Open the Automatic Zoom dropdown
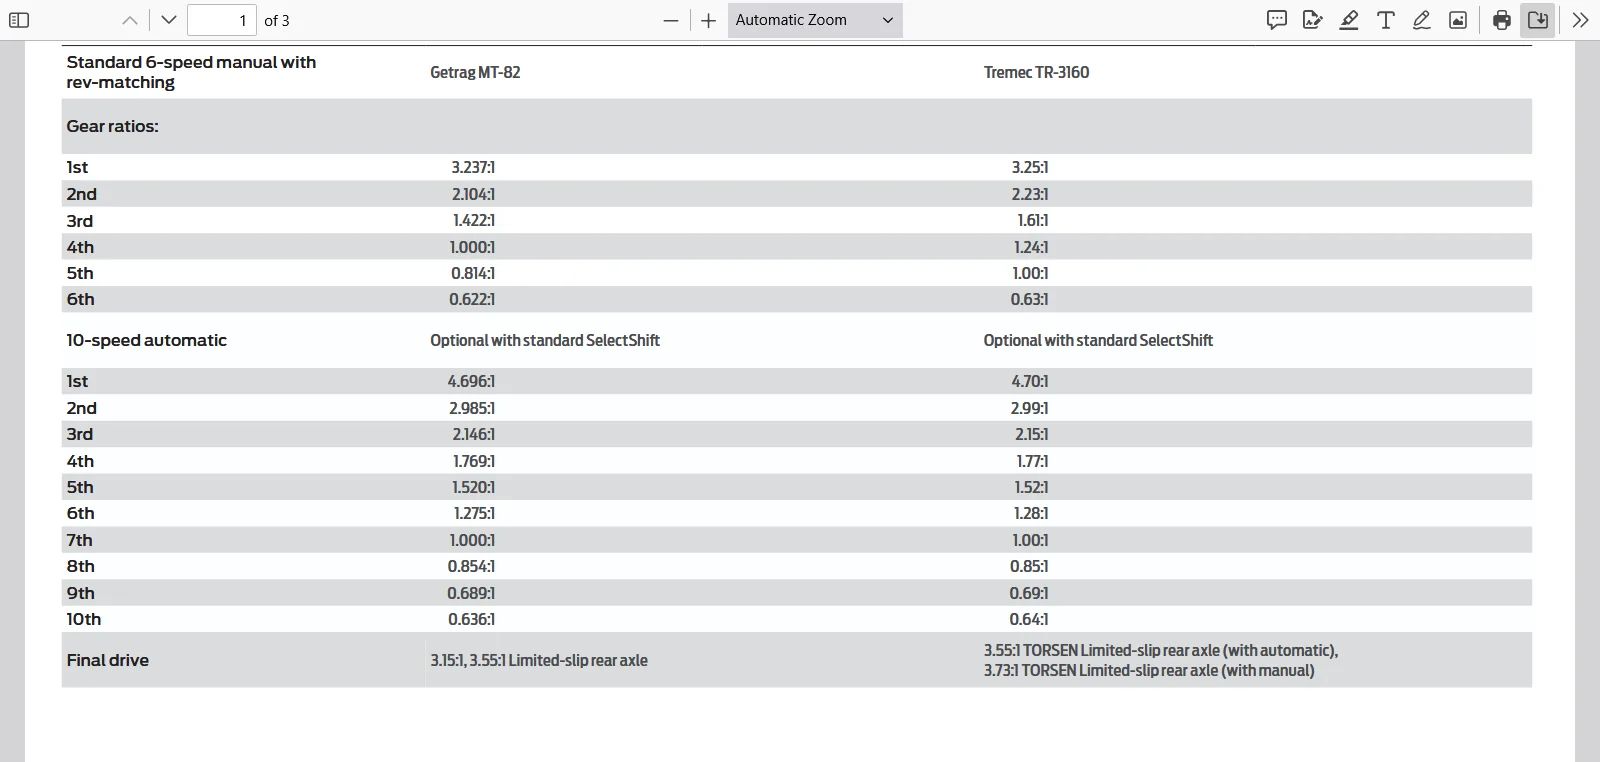 (815, 20)
